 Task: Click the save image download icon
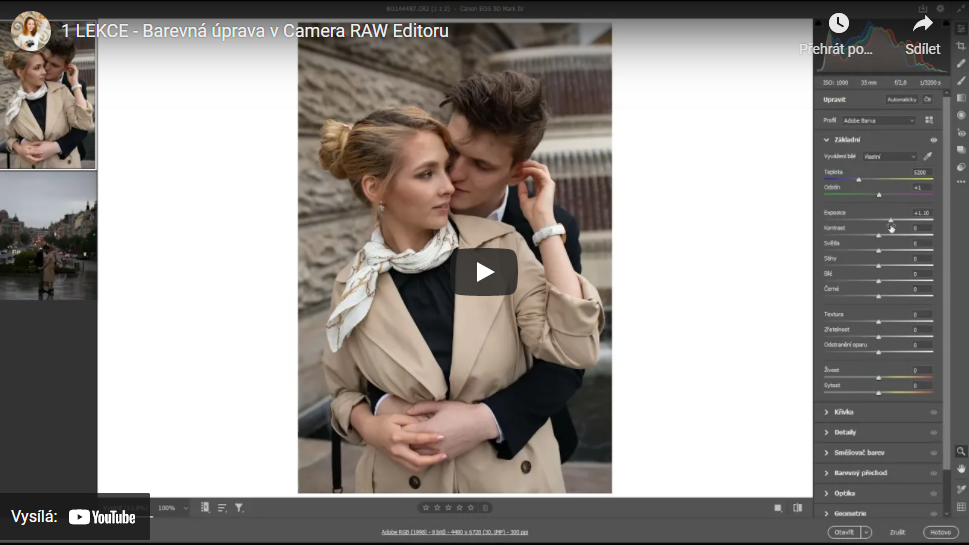coord(923,9)
